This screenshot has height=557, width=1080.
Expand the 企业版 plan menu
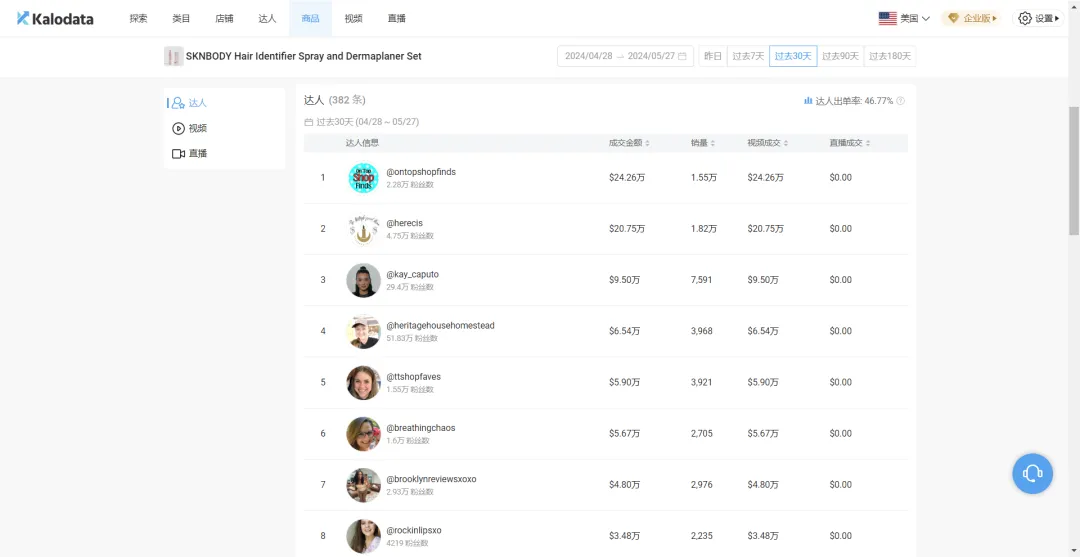(x=972, y=18)
